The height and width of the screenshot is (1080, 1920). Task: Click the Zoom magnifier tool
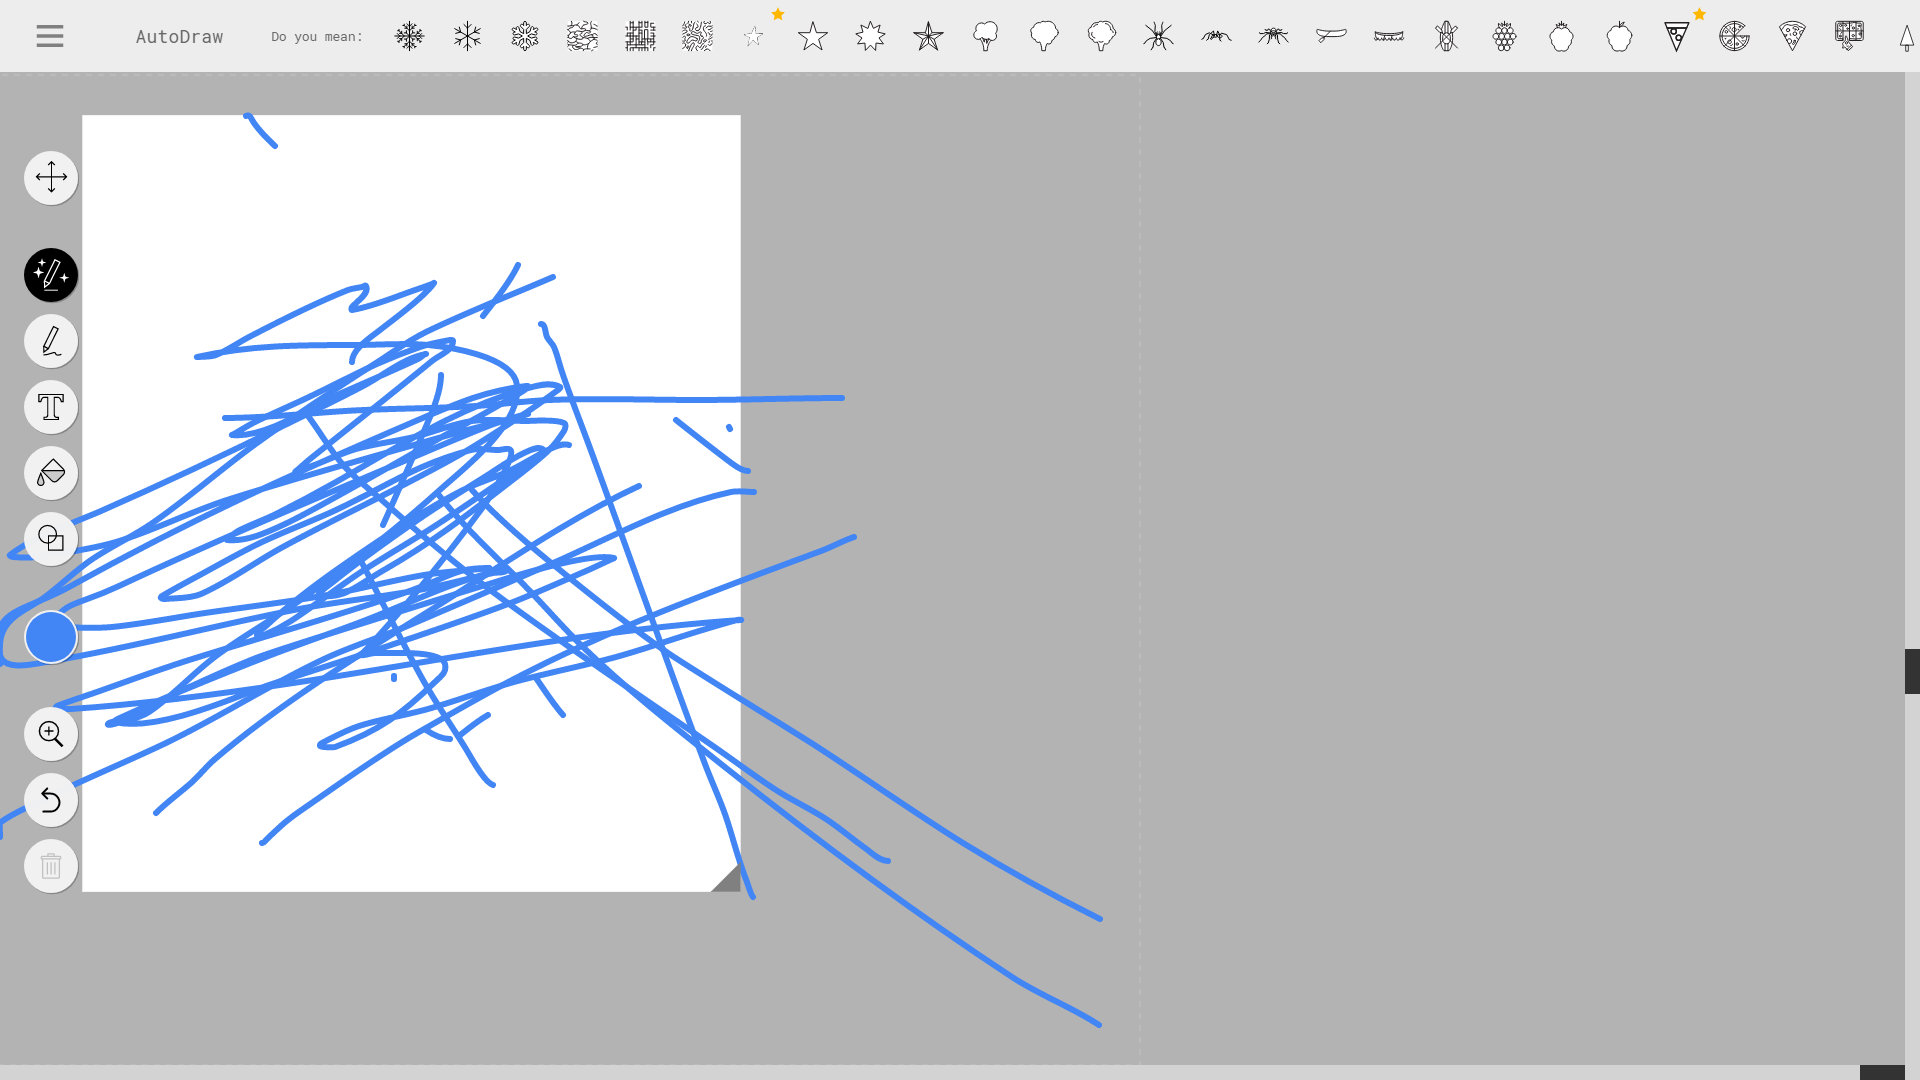click(x=51, y=734)
